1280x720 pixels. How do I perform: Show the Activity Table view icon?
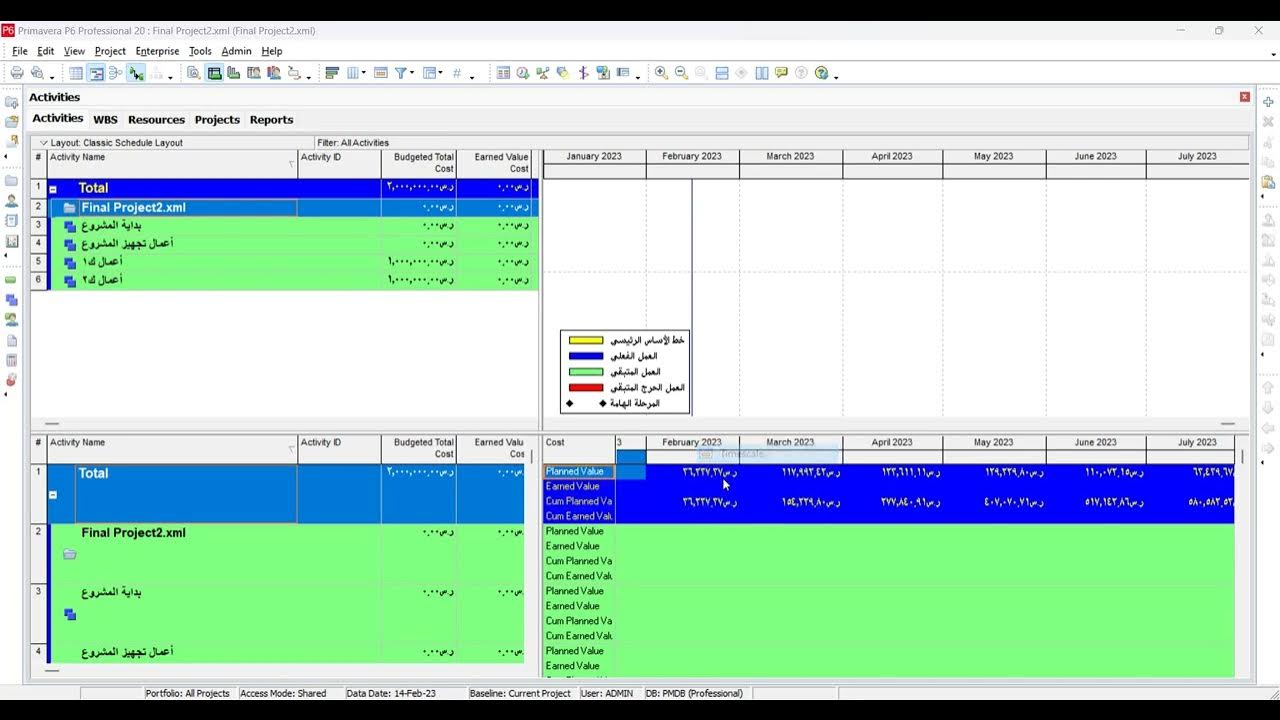pyautogui.click(x=76, y=73)
